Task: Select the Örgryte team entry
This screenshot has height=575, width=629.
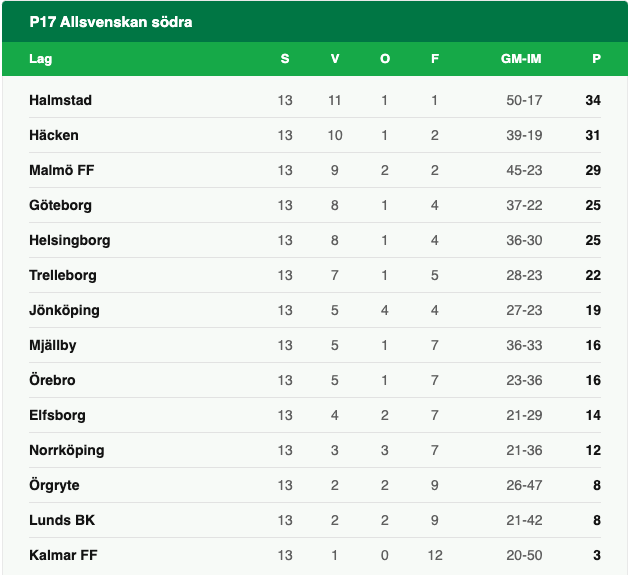Action: click(55, 485)
